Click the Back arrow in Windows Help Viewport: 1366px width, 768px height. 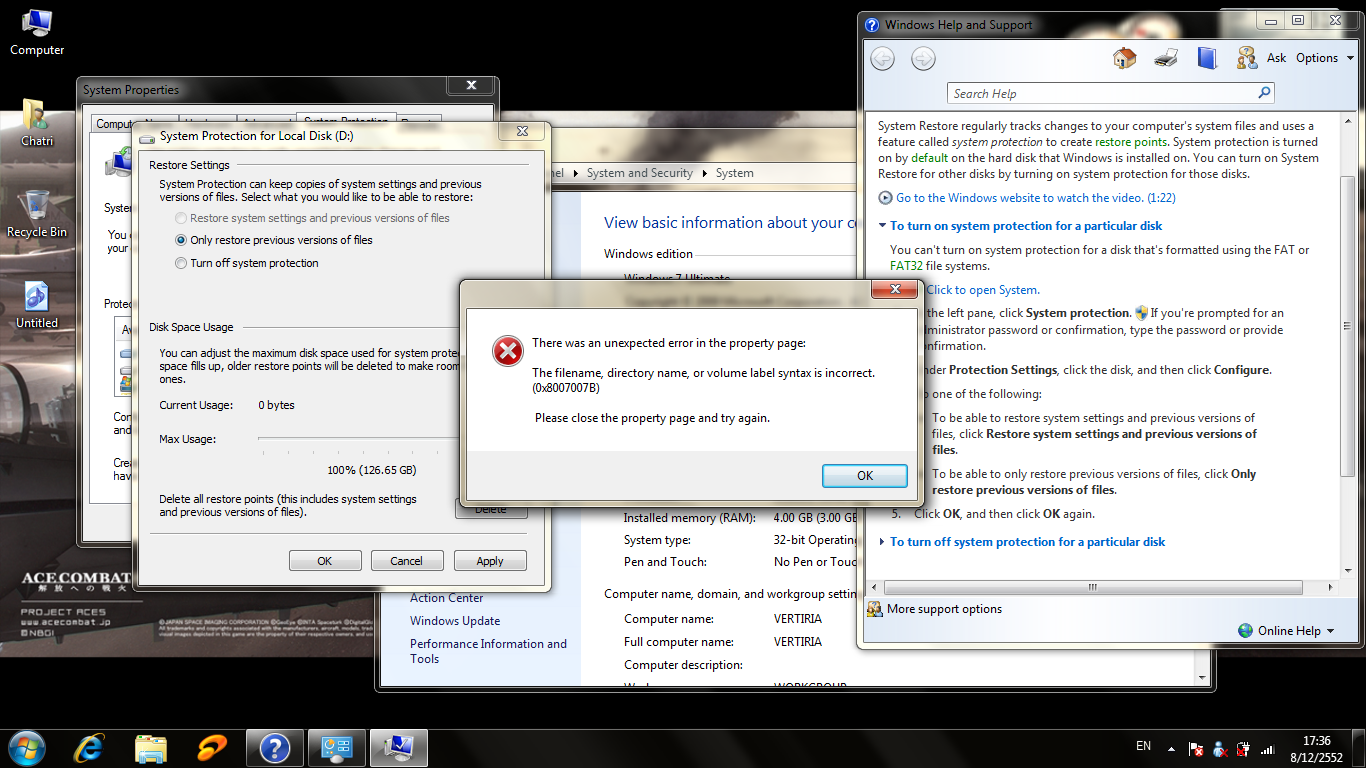882,59
